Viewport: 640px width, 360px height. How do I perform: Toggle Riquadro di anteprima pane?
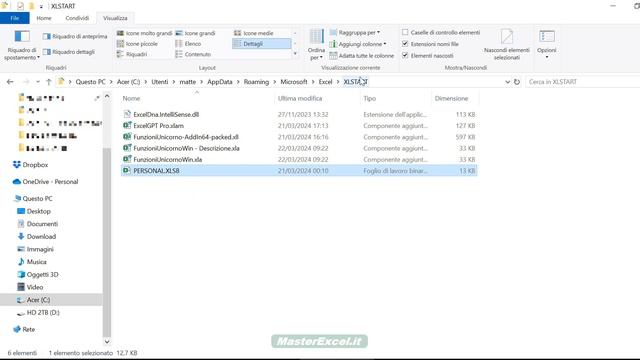coord(75,36)
